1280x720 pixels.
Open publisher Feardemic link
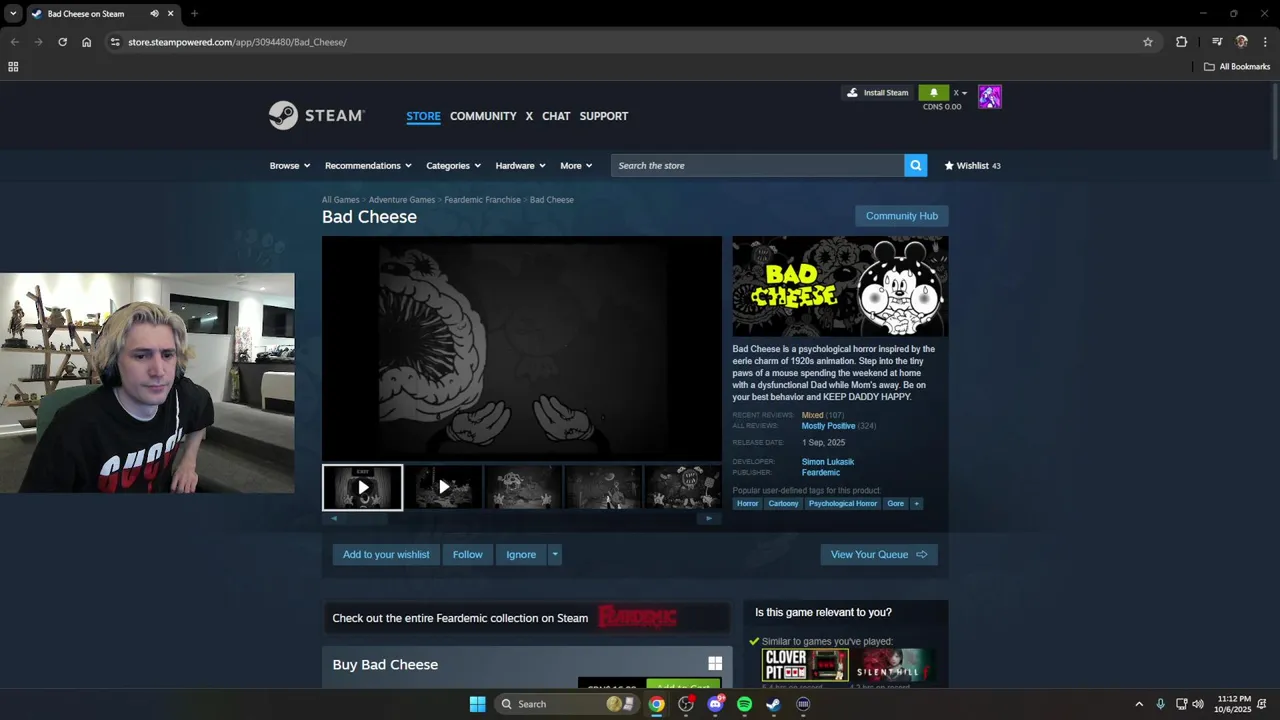pyautogui.click(x=821, y=473)
